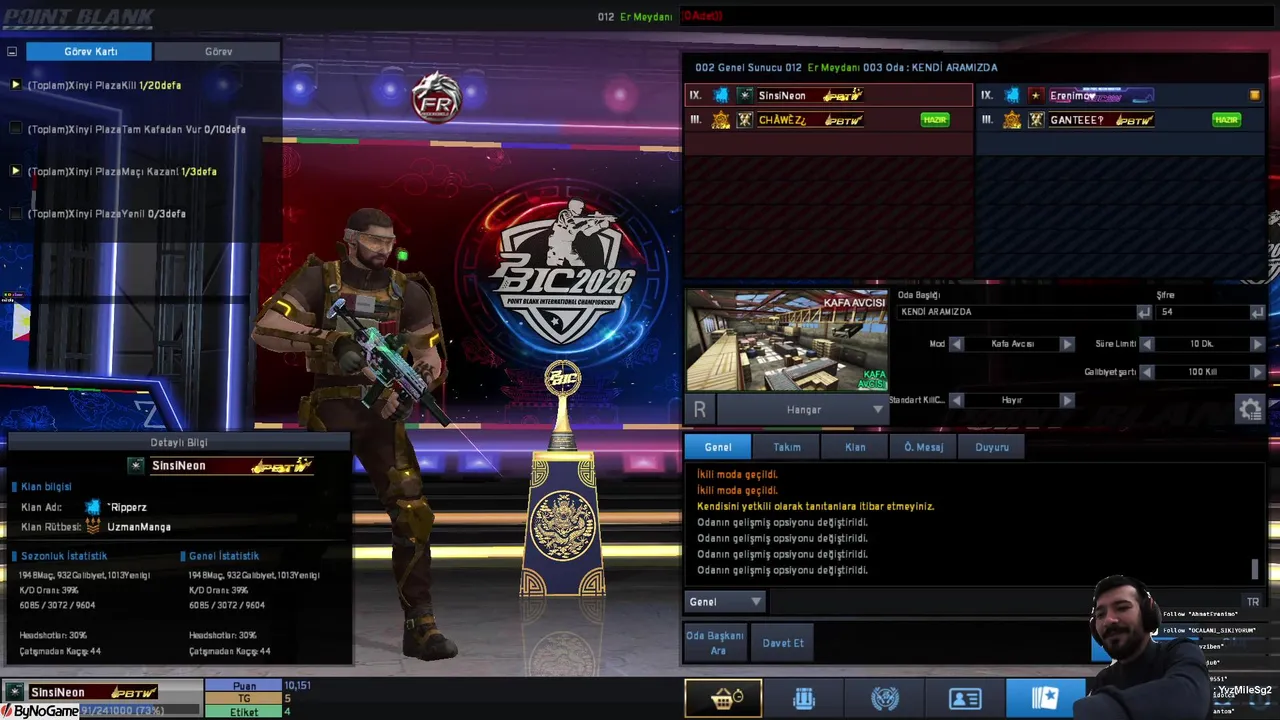1280x720 pixels.
Task: Change Standart Kill option with left arrow
Action: pyautogui.click(x=956, y=400)
